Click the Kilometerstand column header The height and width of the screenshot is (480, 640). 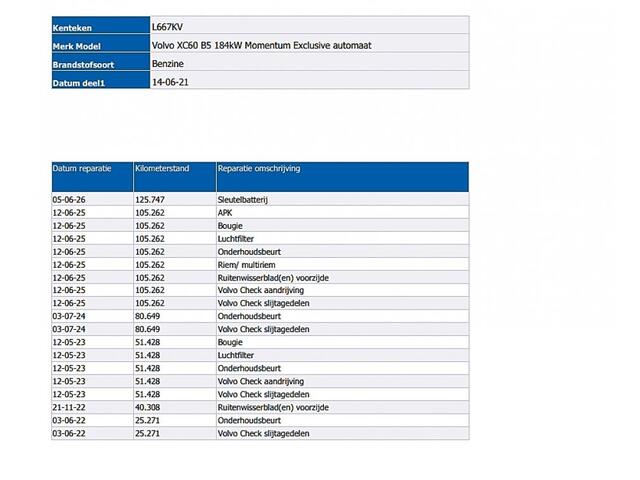click(175, 177)
